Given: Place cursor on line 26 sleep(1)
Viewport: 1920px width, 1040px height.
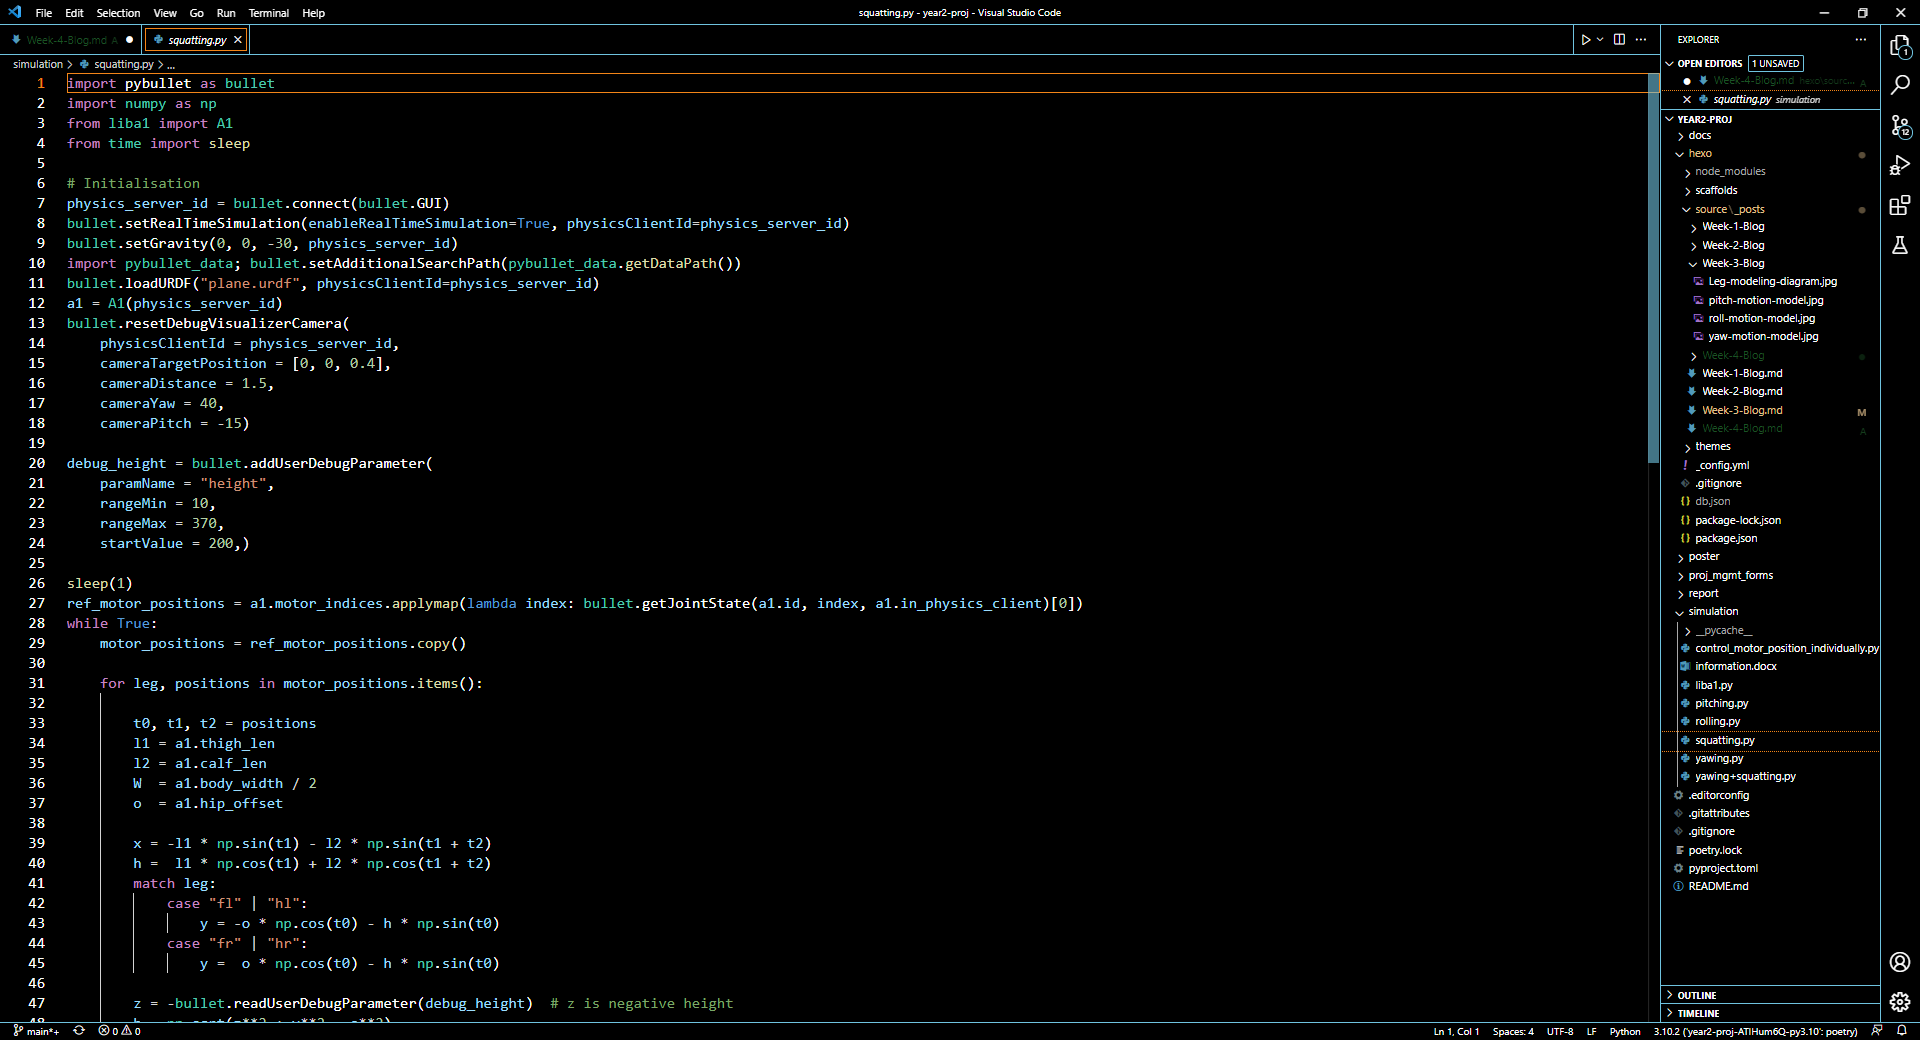Looking at the screenshot, I should tap(100, 583).
